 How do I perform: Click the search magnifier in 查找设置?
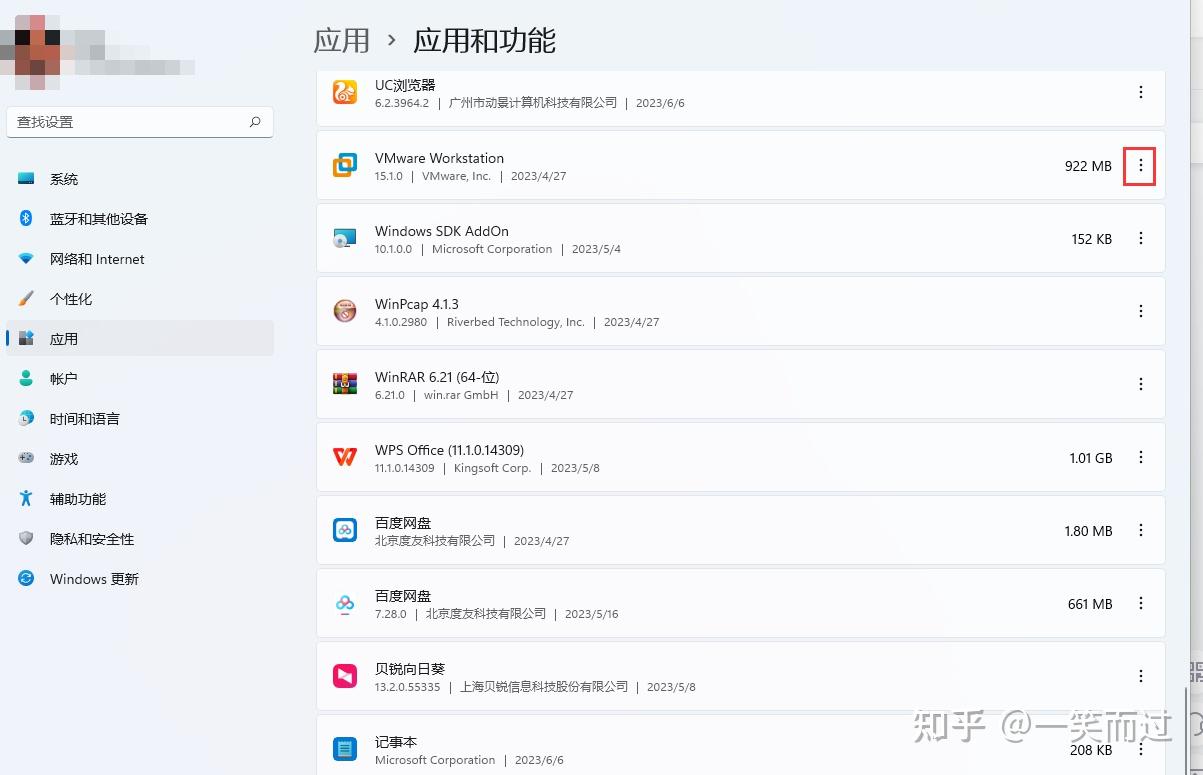click(255, 121)
